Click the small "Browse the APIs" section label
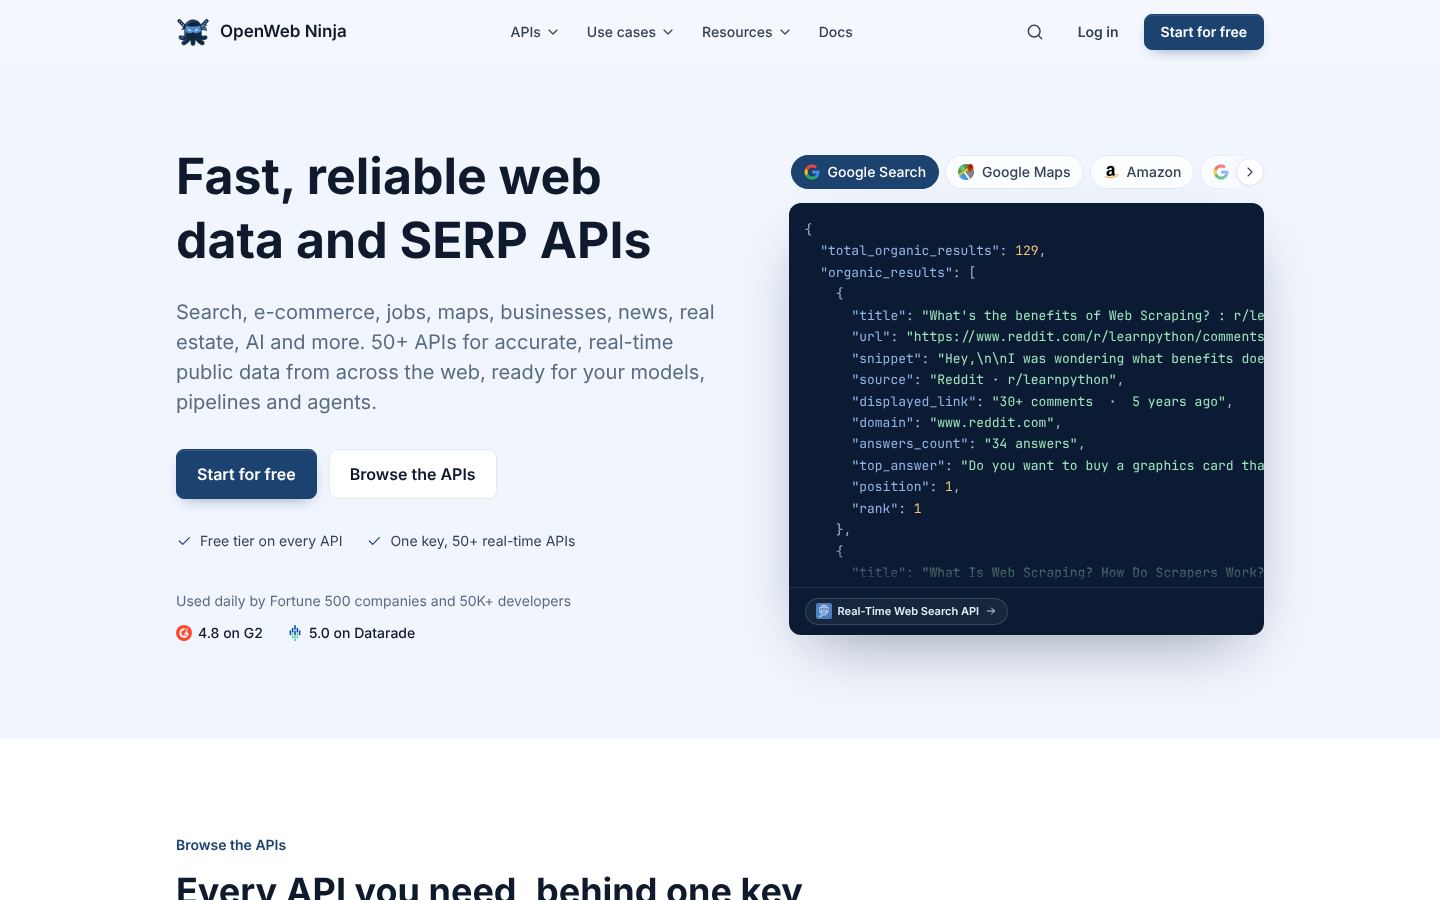This screenshot has width=1440, height=900. pos(231,845)
